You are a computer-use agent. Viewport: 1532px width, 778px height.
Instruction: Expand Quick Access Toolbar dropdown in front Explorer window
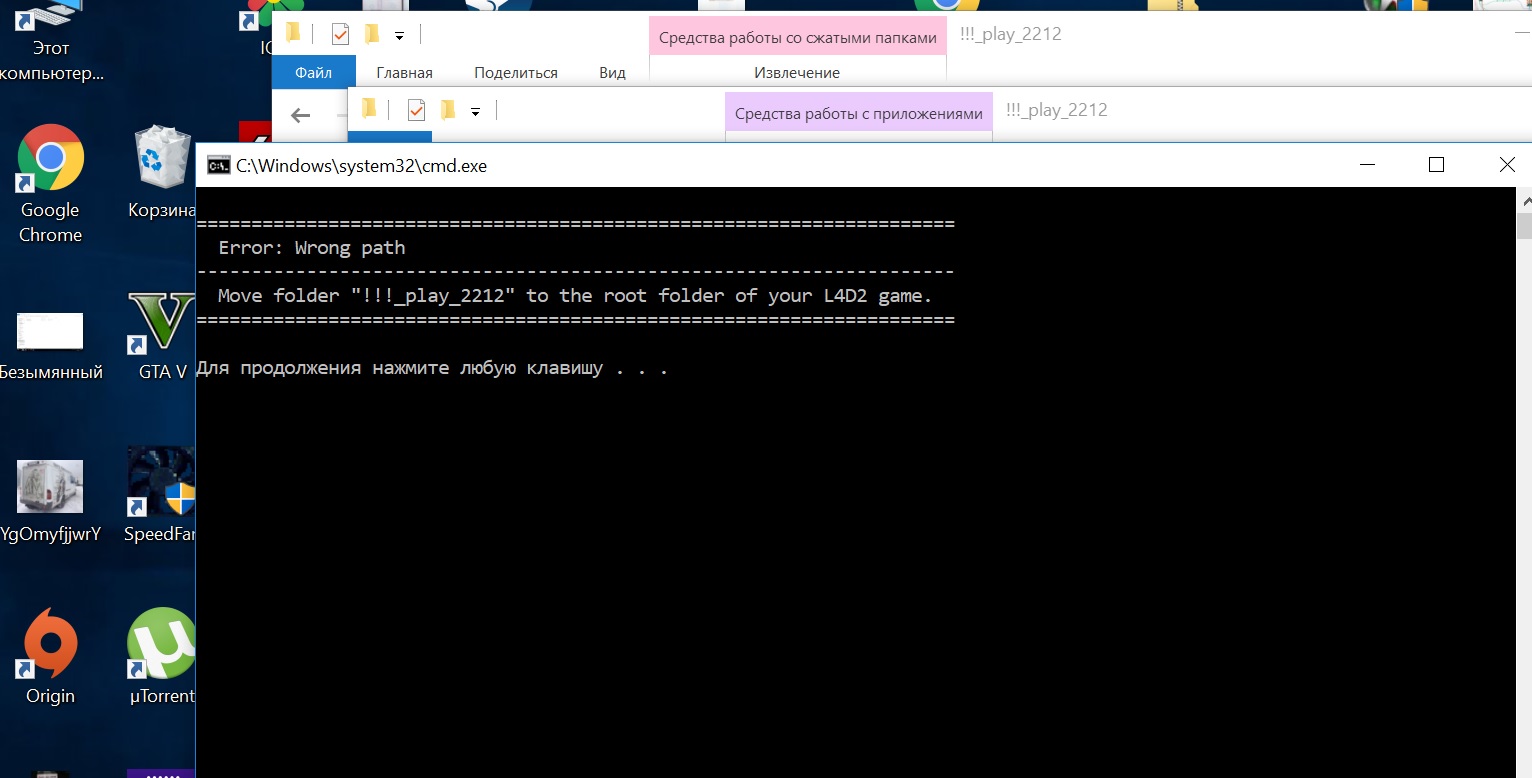pyautogui.click(x=475, y=111)
